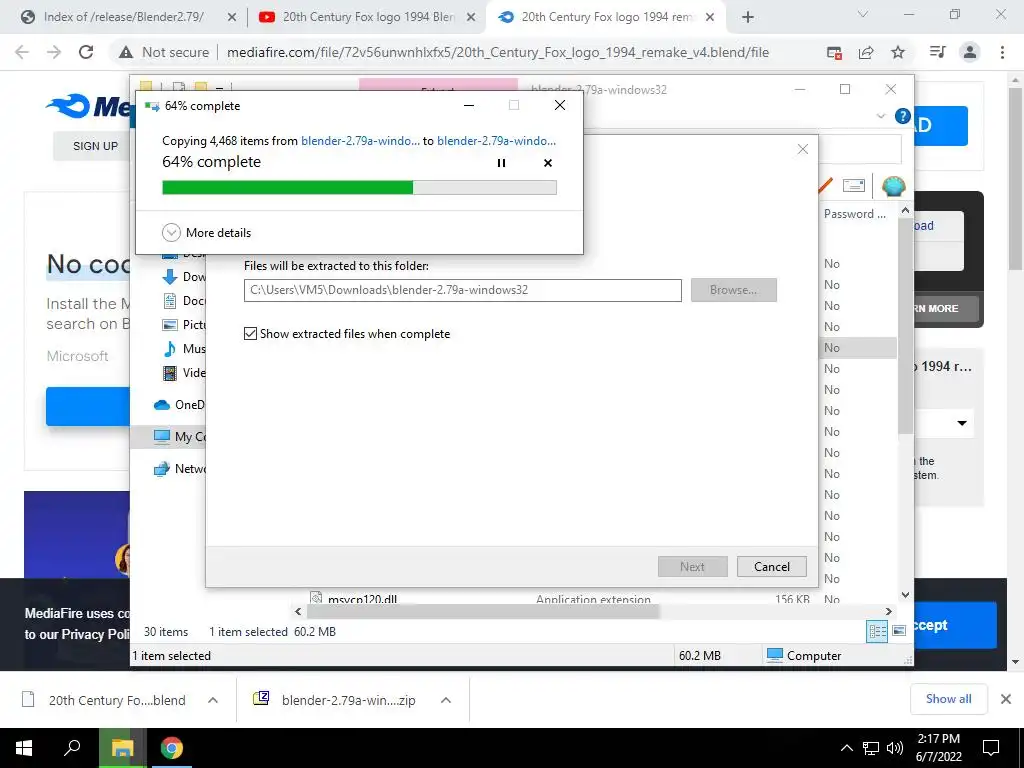This screenshot has height=768, width=1024.
Task: Open the File Explorer help icon
Action: click(x=903, y=116)
